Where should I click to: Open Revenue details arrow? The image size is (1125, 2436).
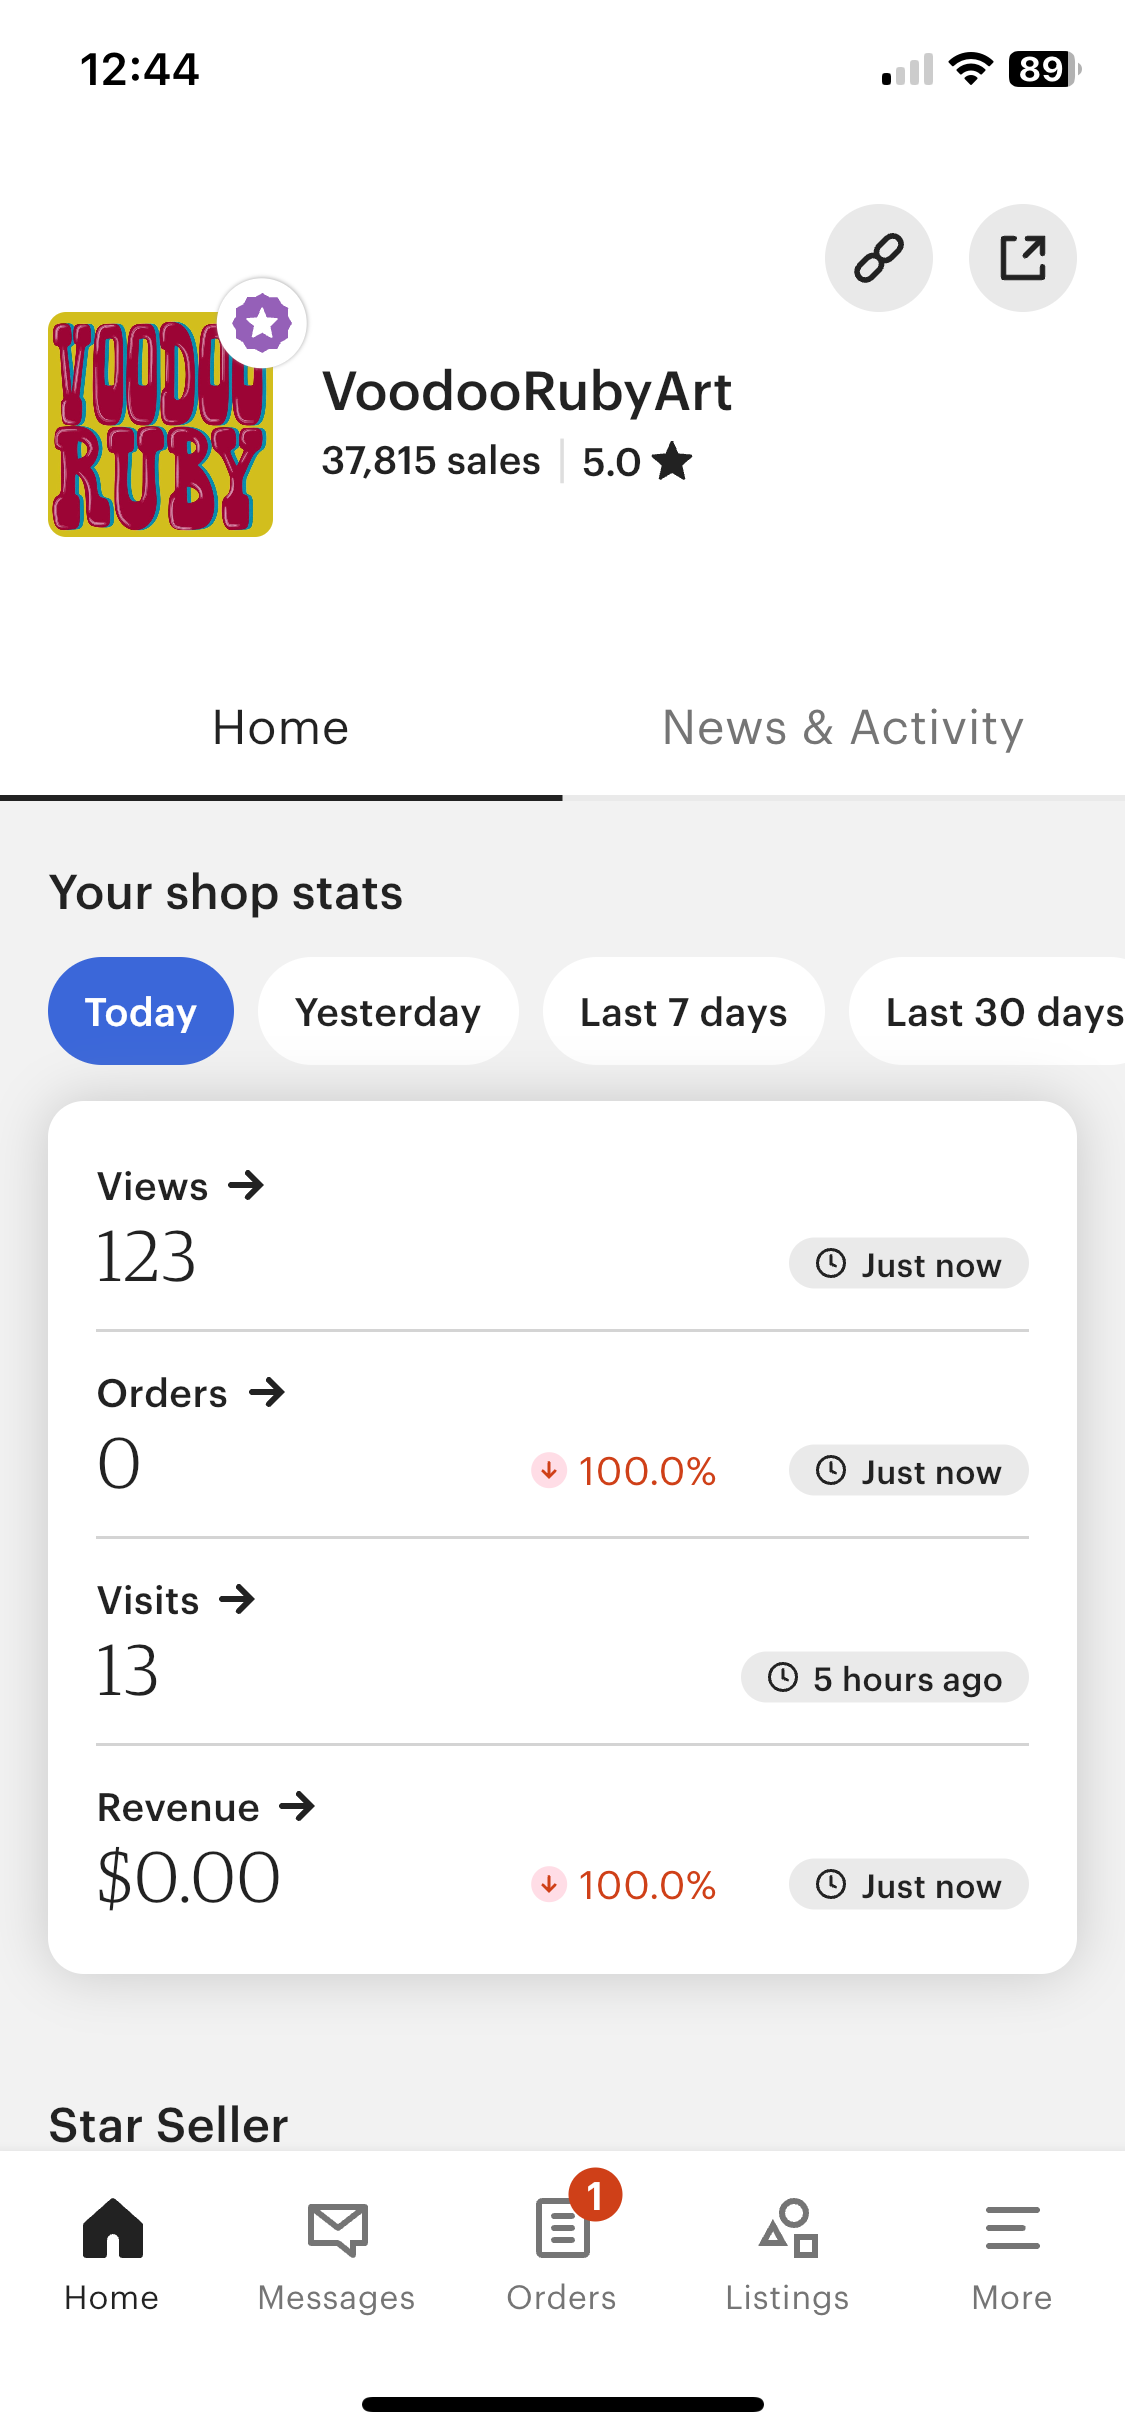tap(297, 1806)
